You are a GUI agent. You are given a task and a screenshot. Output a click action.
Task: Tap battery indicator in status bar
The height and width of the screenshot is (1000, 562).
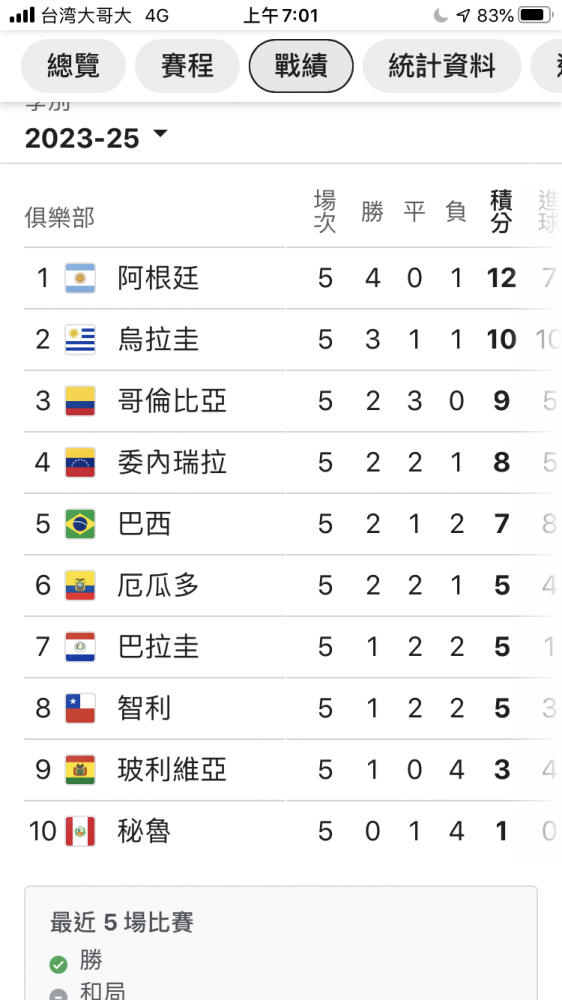coord(536,15)
